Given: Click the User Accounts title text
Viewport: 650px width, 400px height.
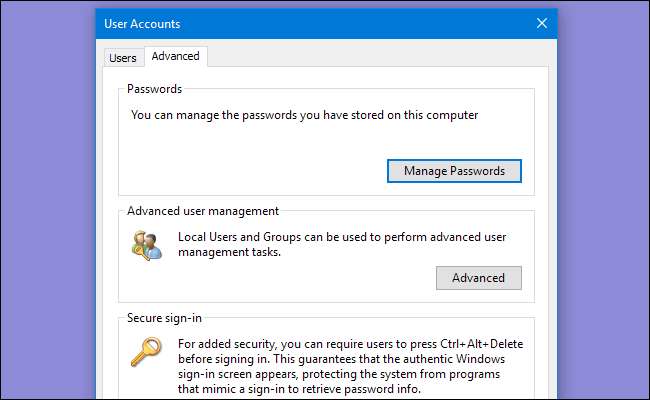Looking at the screenshot, I should pos(144,23).
